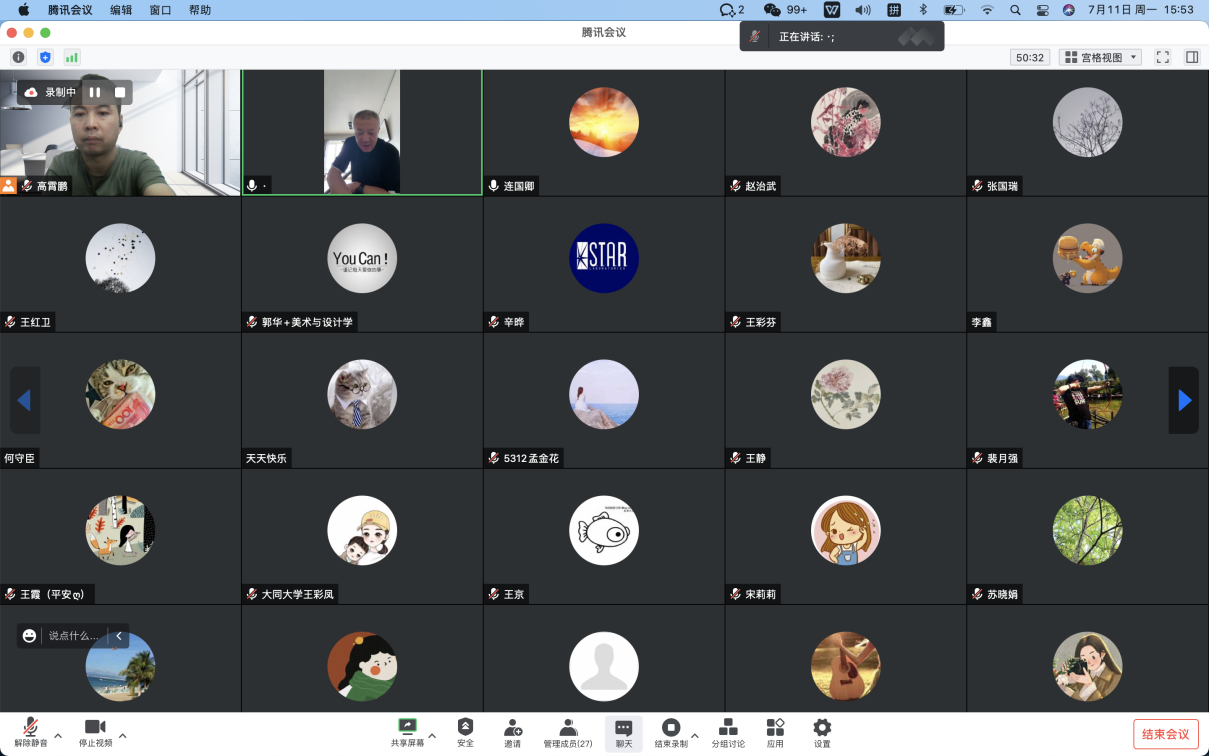Image resolution: width=1209 pixels, height=756 pixels.
Task: Open Breakout Rooms (分组讨论)
Action: [728, 732]
